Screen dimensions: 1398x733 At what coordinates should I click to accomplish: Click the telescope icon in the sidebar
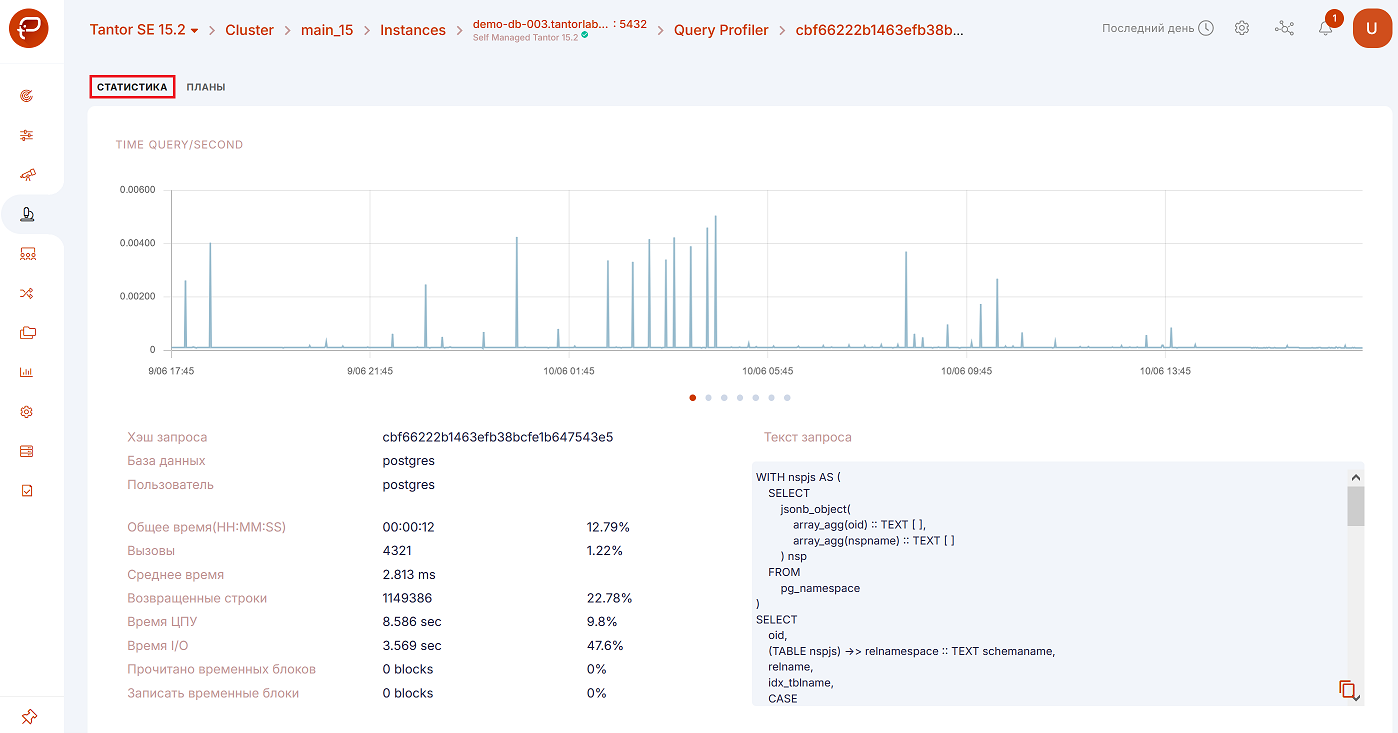coord(28,175)
